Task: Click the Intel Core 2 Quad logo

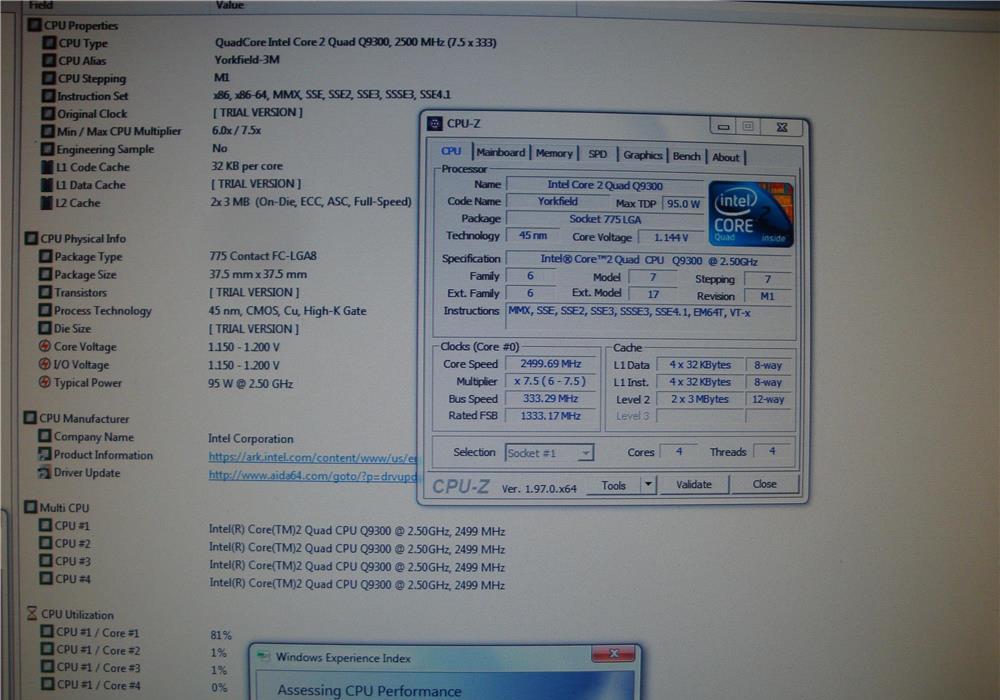Action: pos(751,214)
